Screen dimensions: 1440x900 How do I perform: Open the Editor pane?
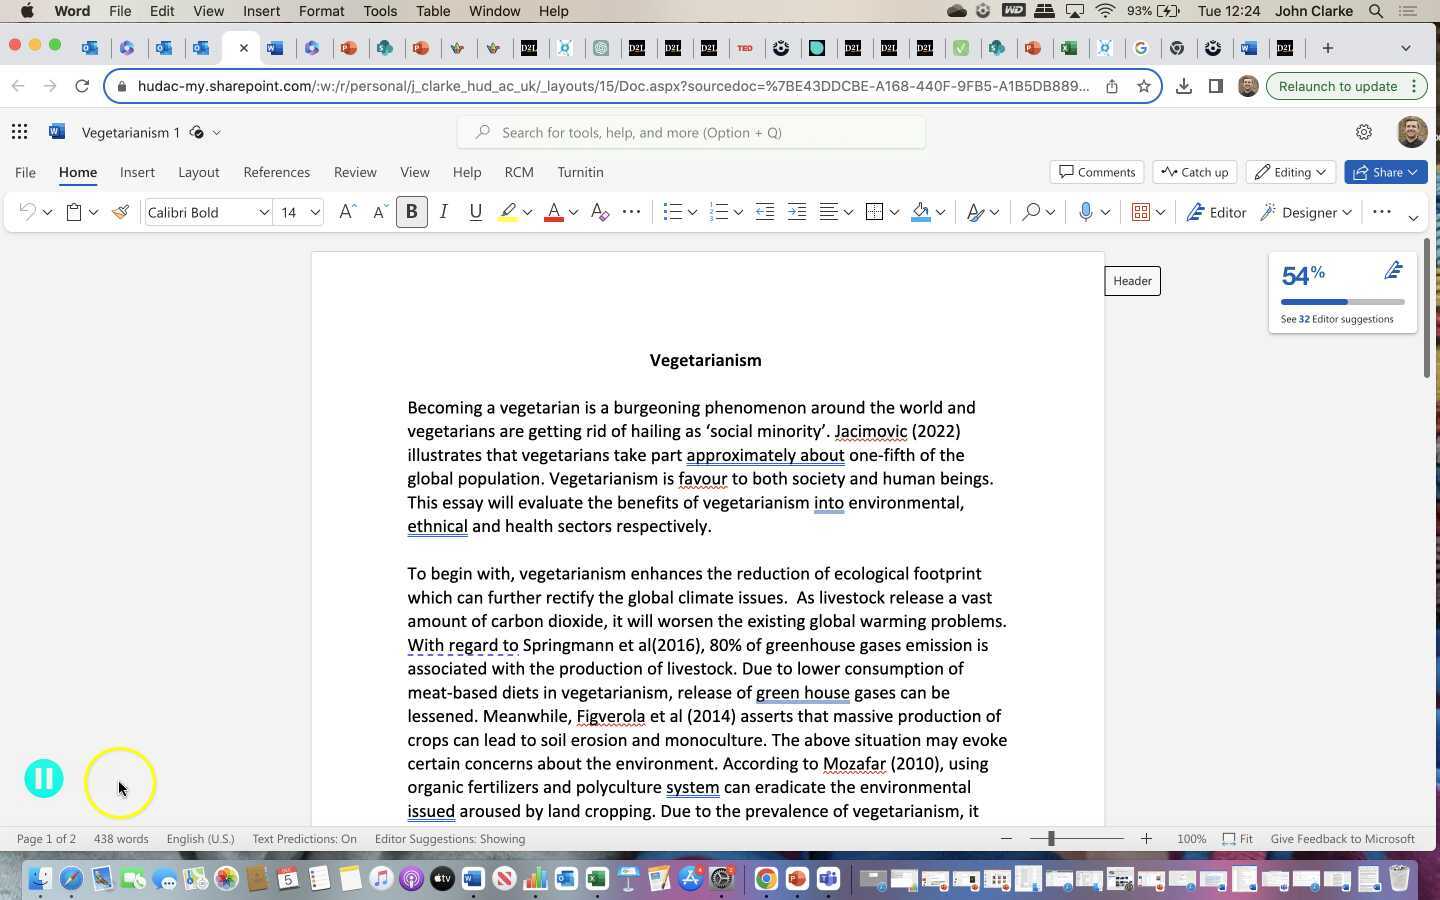pyautogui.click(x=1217, y=212)
